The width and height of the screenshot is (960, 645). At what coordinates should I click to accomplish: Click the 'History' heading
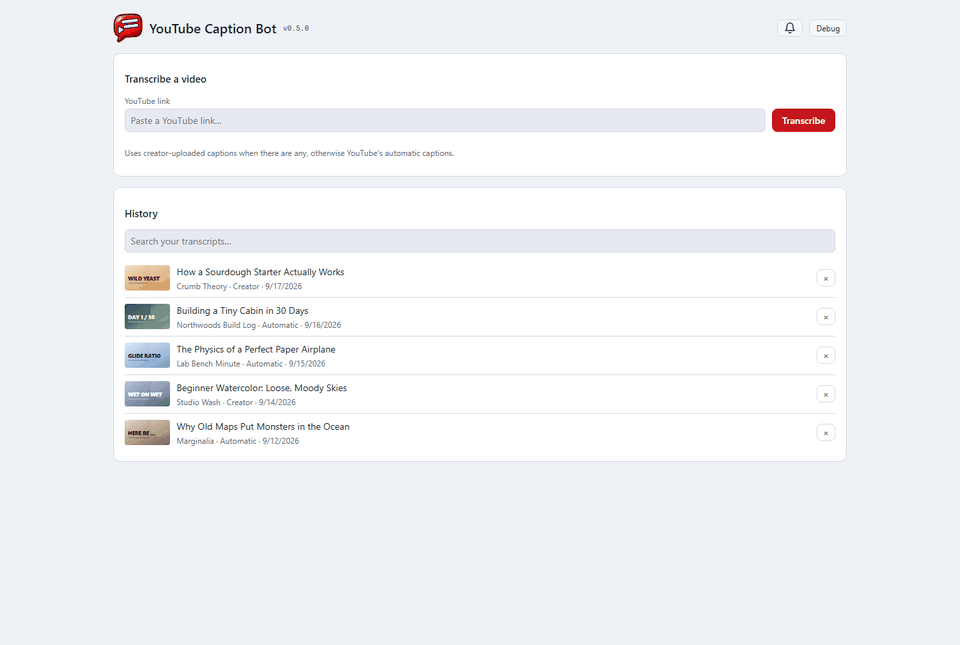141,214
